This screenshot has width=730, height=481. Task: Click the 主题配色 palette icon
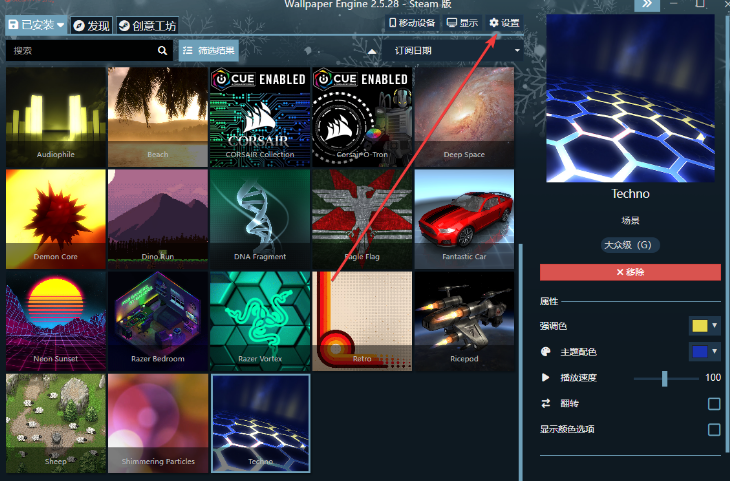pyautogui.click(x=545, y=352)
